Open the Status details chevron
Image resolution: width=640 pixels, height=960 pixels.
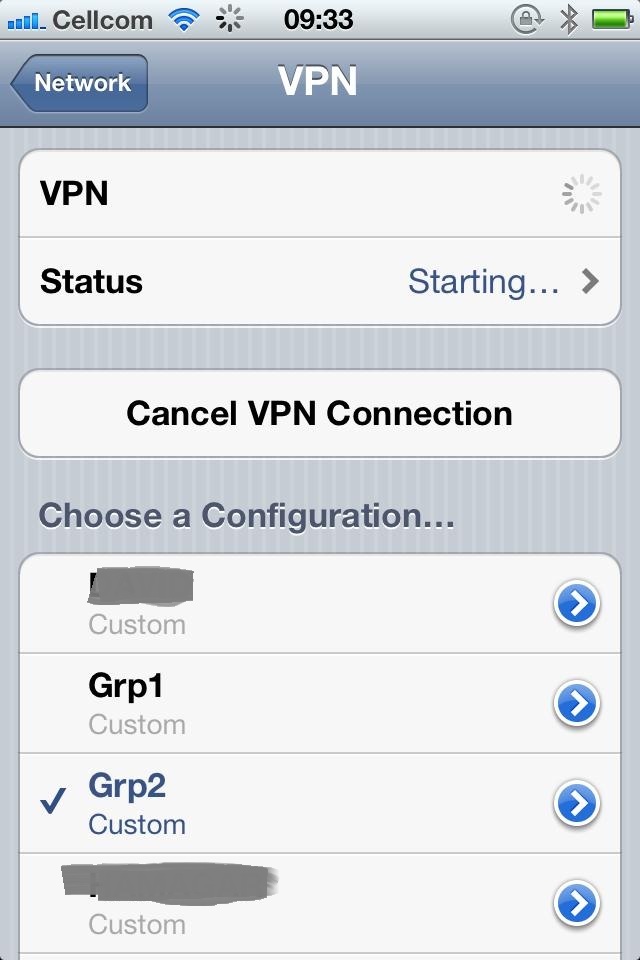(x=590, y=282)
